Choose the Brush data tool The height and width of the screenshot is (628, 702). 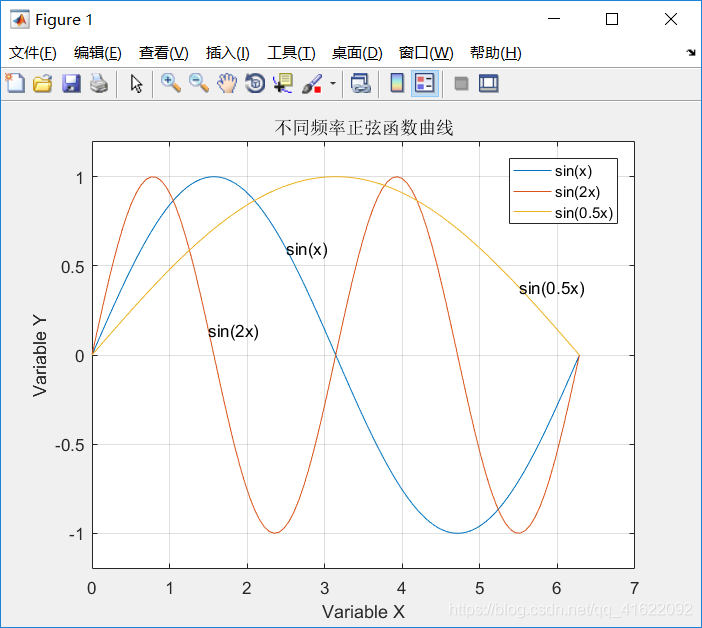pyautogui.click(x=312, y=84)
